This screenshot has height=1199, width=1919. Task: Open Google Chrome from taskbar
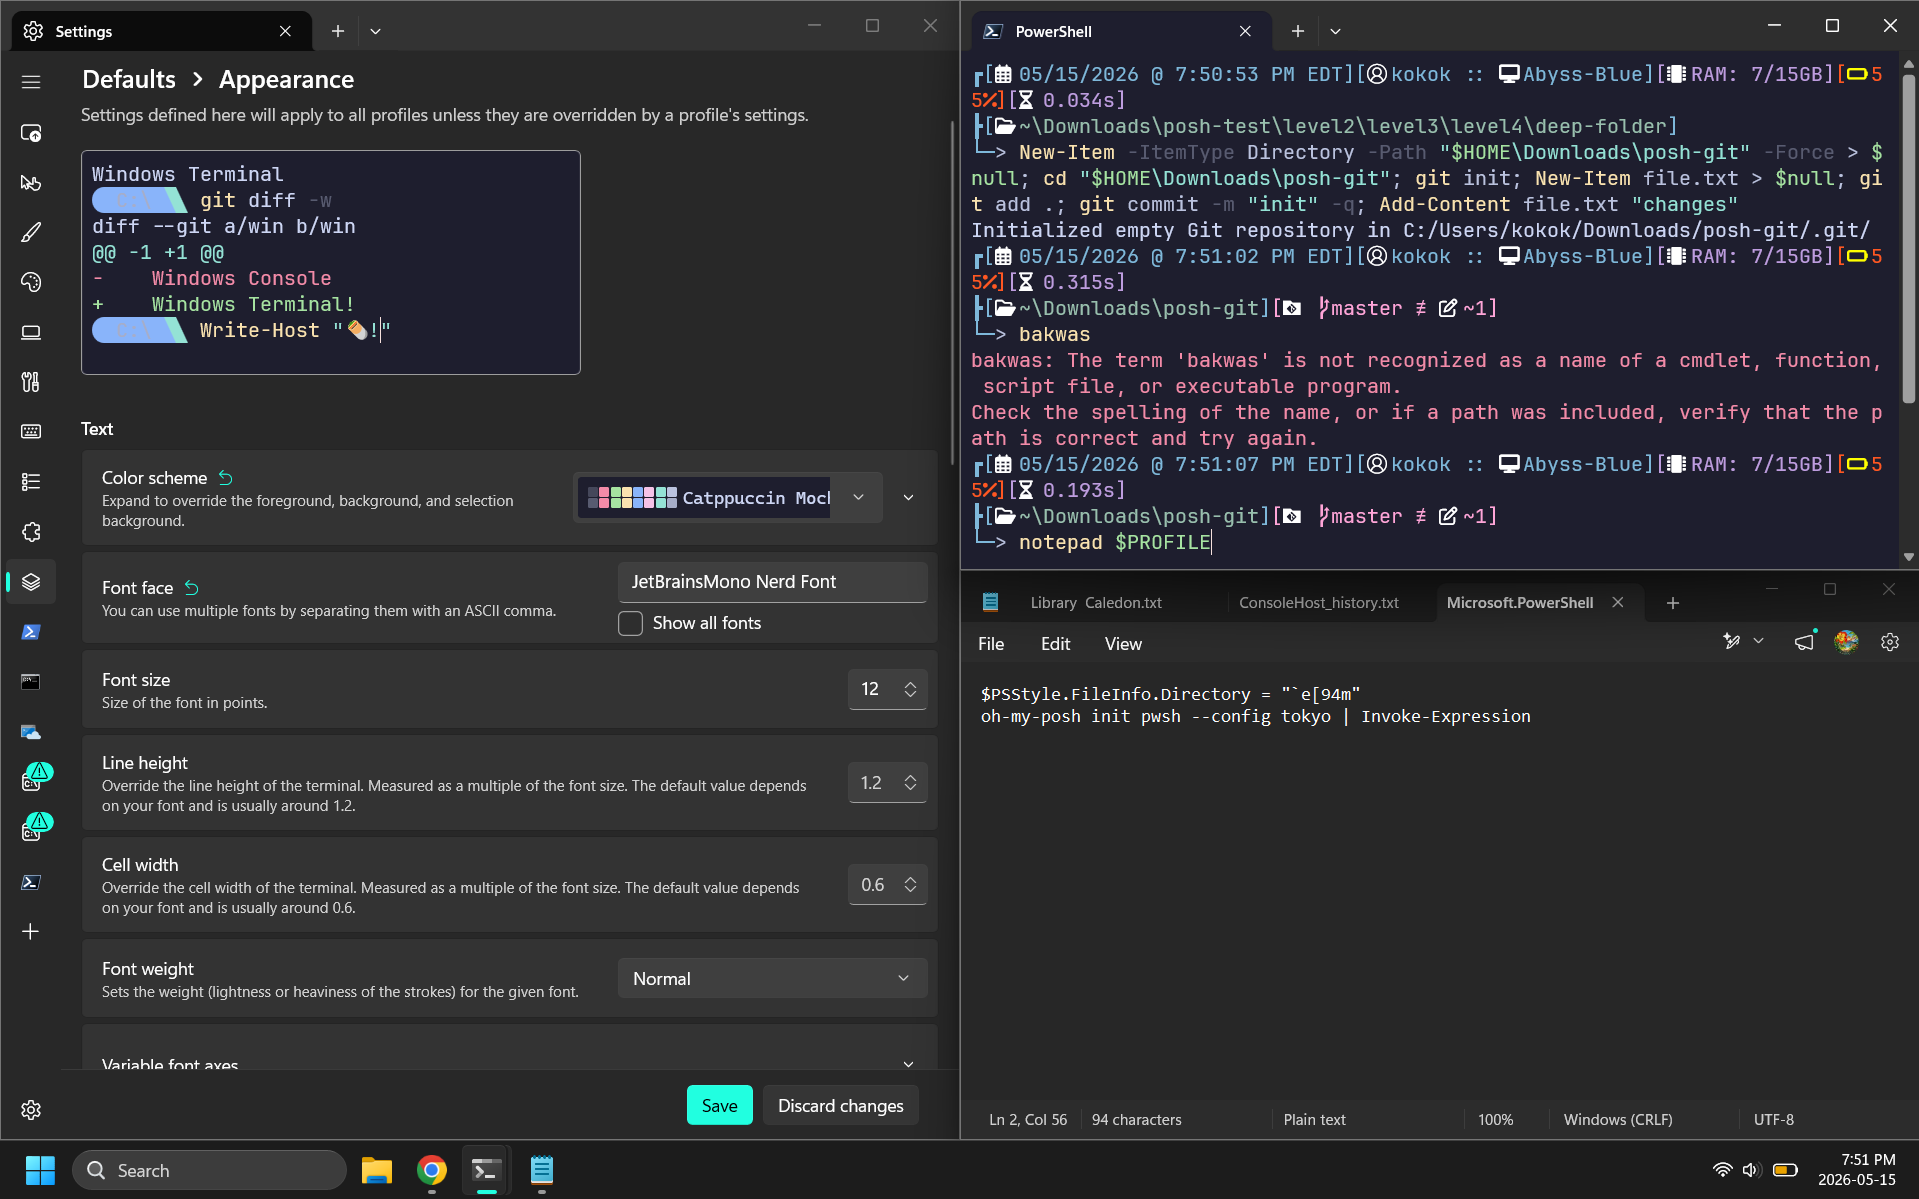[x=432, y=1170]
